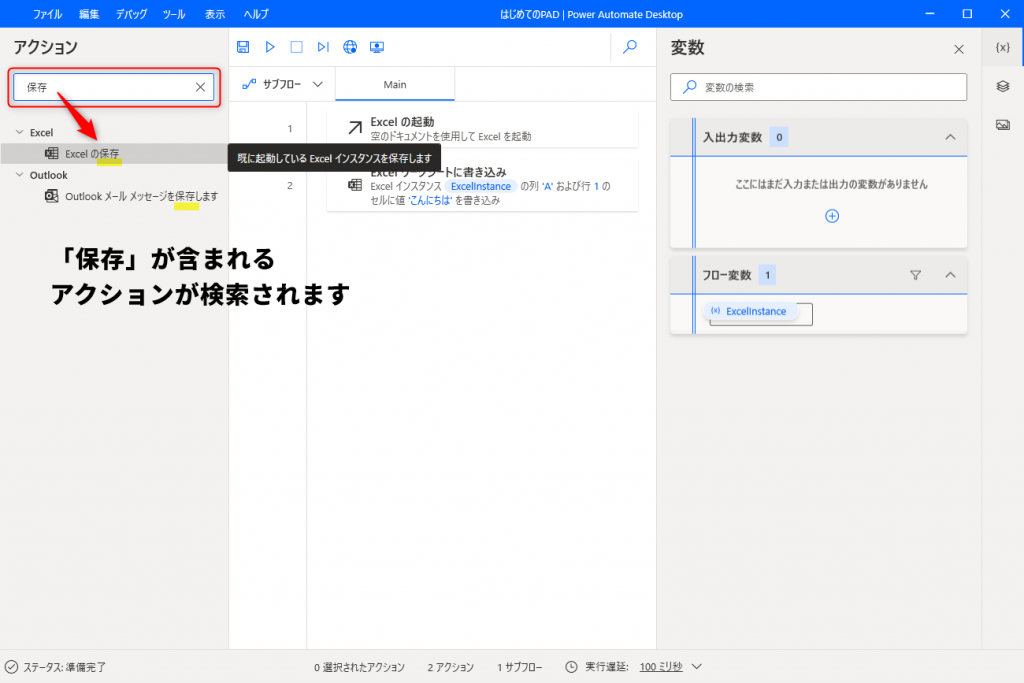
Task: Maximize the Power Automate Desktop window
Action: point(967,14)
